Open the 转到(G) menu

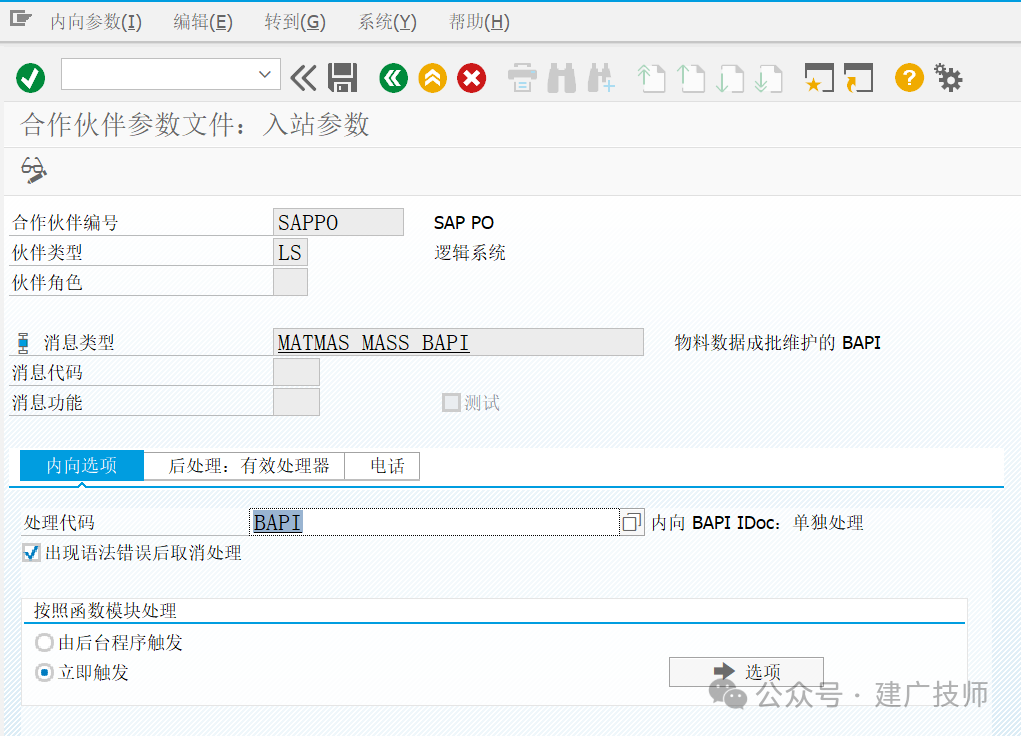295,22
